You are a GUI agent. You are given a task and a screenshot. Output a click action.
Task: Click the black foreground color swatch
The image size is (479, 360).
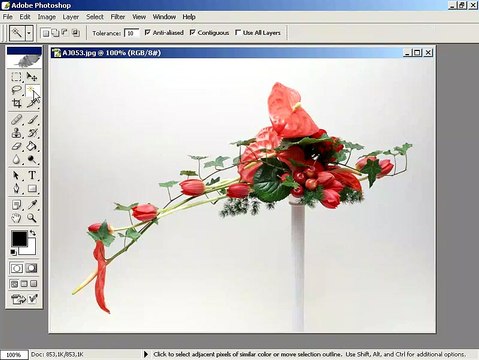click(19, 239)
